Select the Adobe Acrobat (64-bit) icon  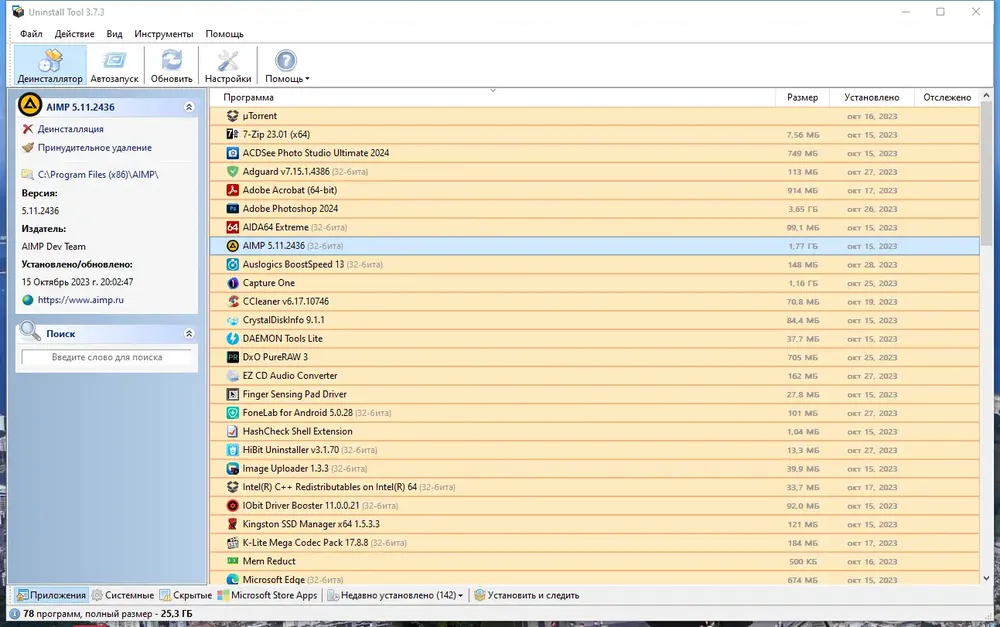pyautogui.click(x=233, y=190)
